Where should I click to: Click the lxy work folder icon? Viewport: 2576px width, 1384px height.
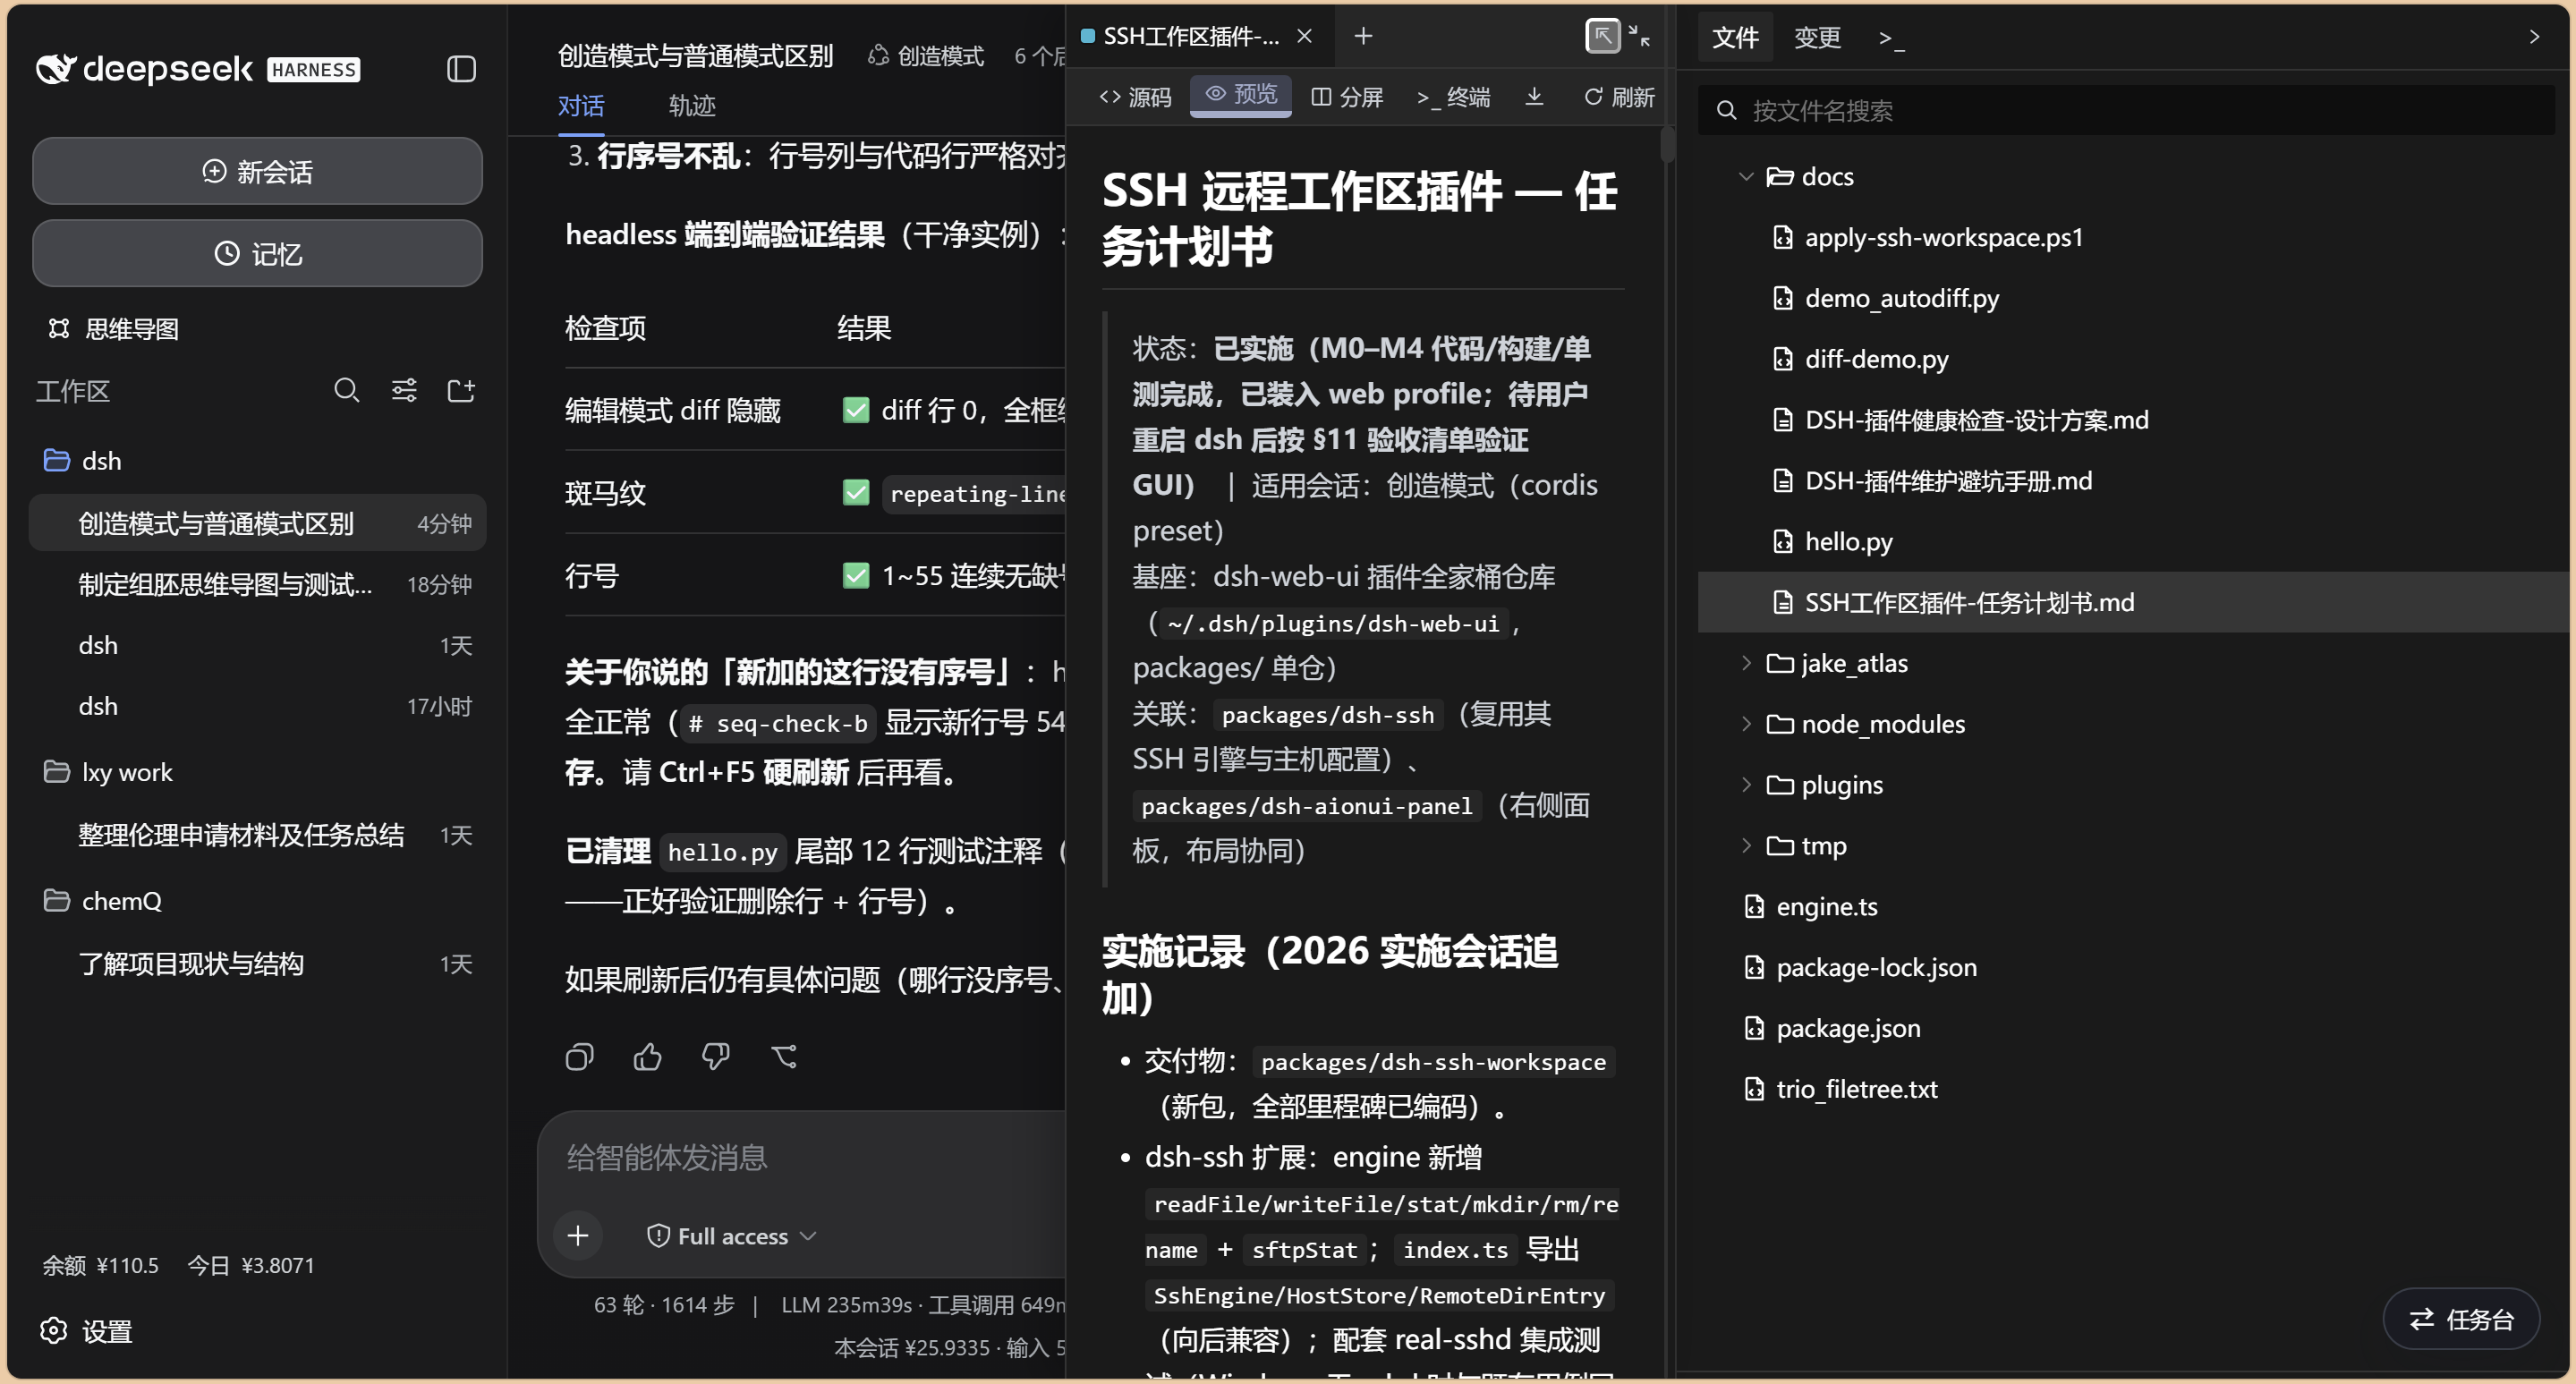click(57, 772)
